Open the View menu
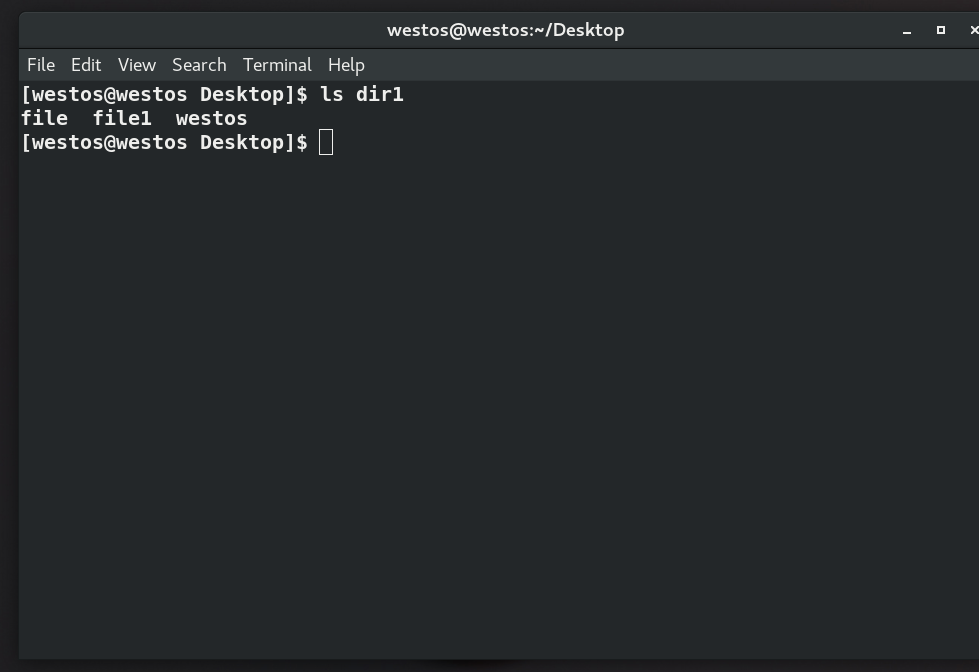 (x=137, y=65)
